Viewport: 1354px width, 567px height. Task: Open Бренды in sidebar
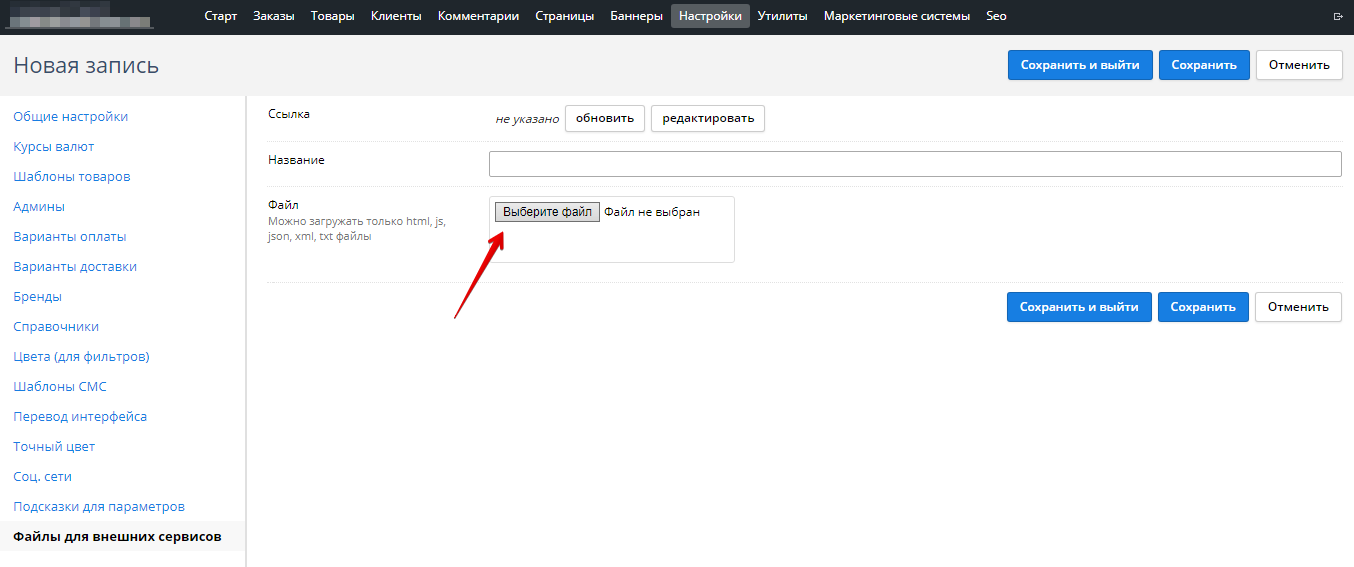pos(38,296)
